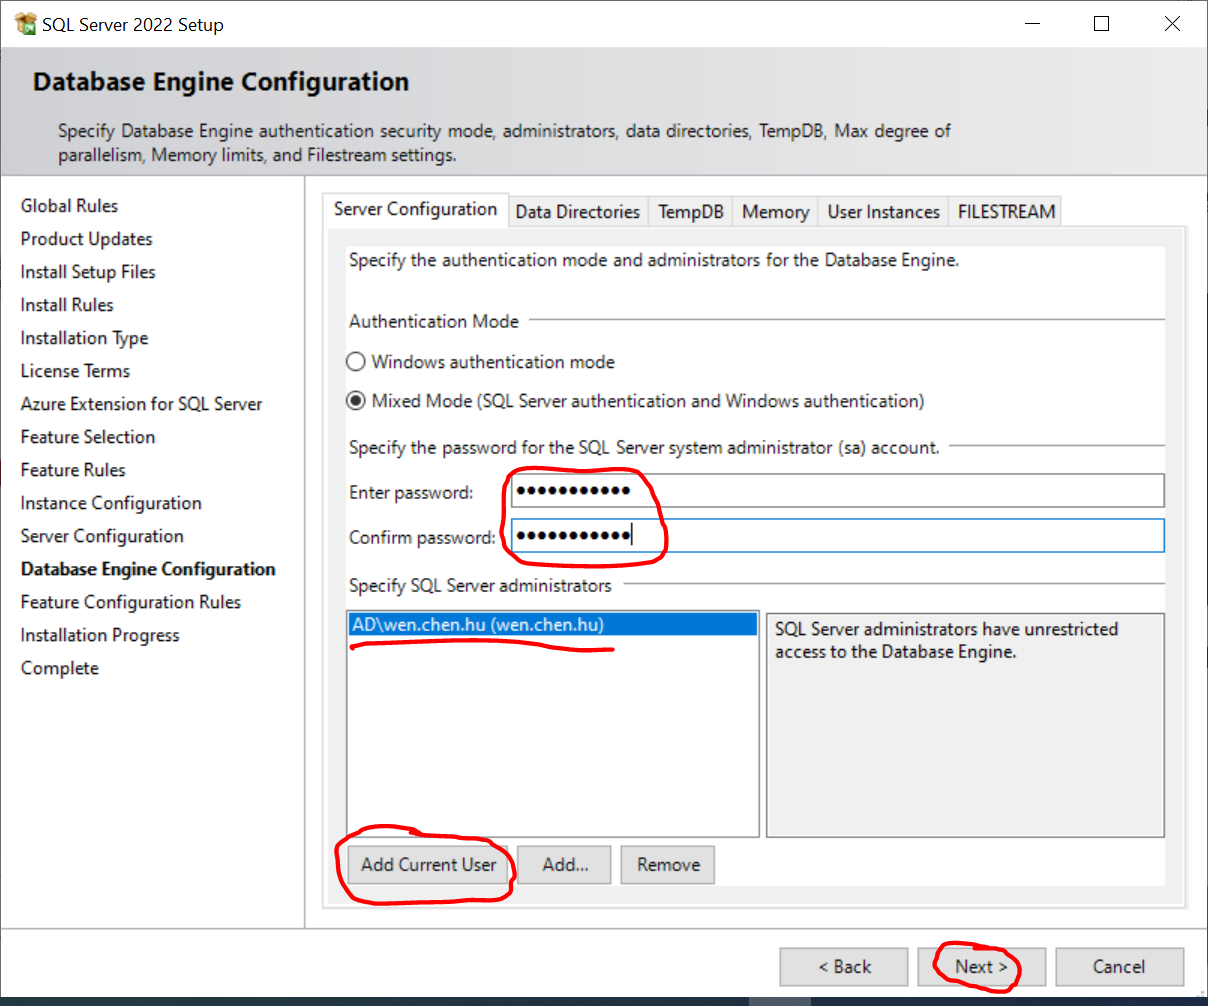Click the Remove button
This screenshot has height=1006, width=1208.
coord(668,865)
